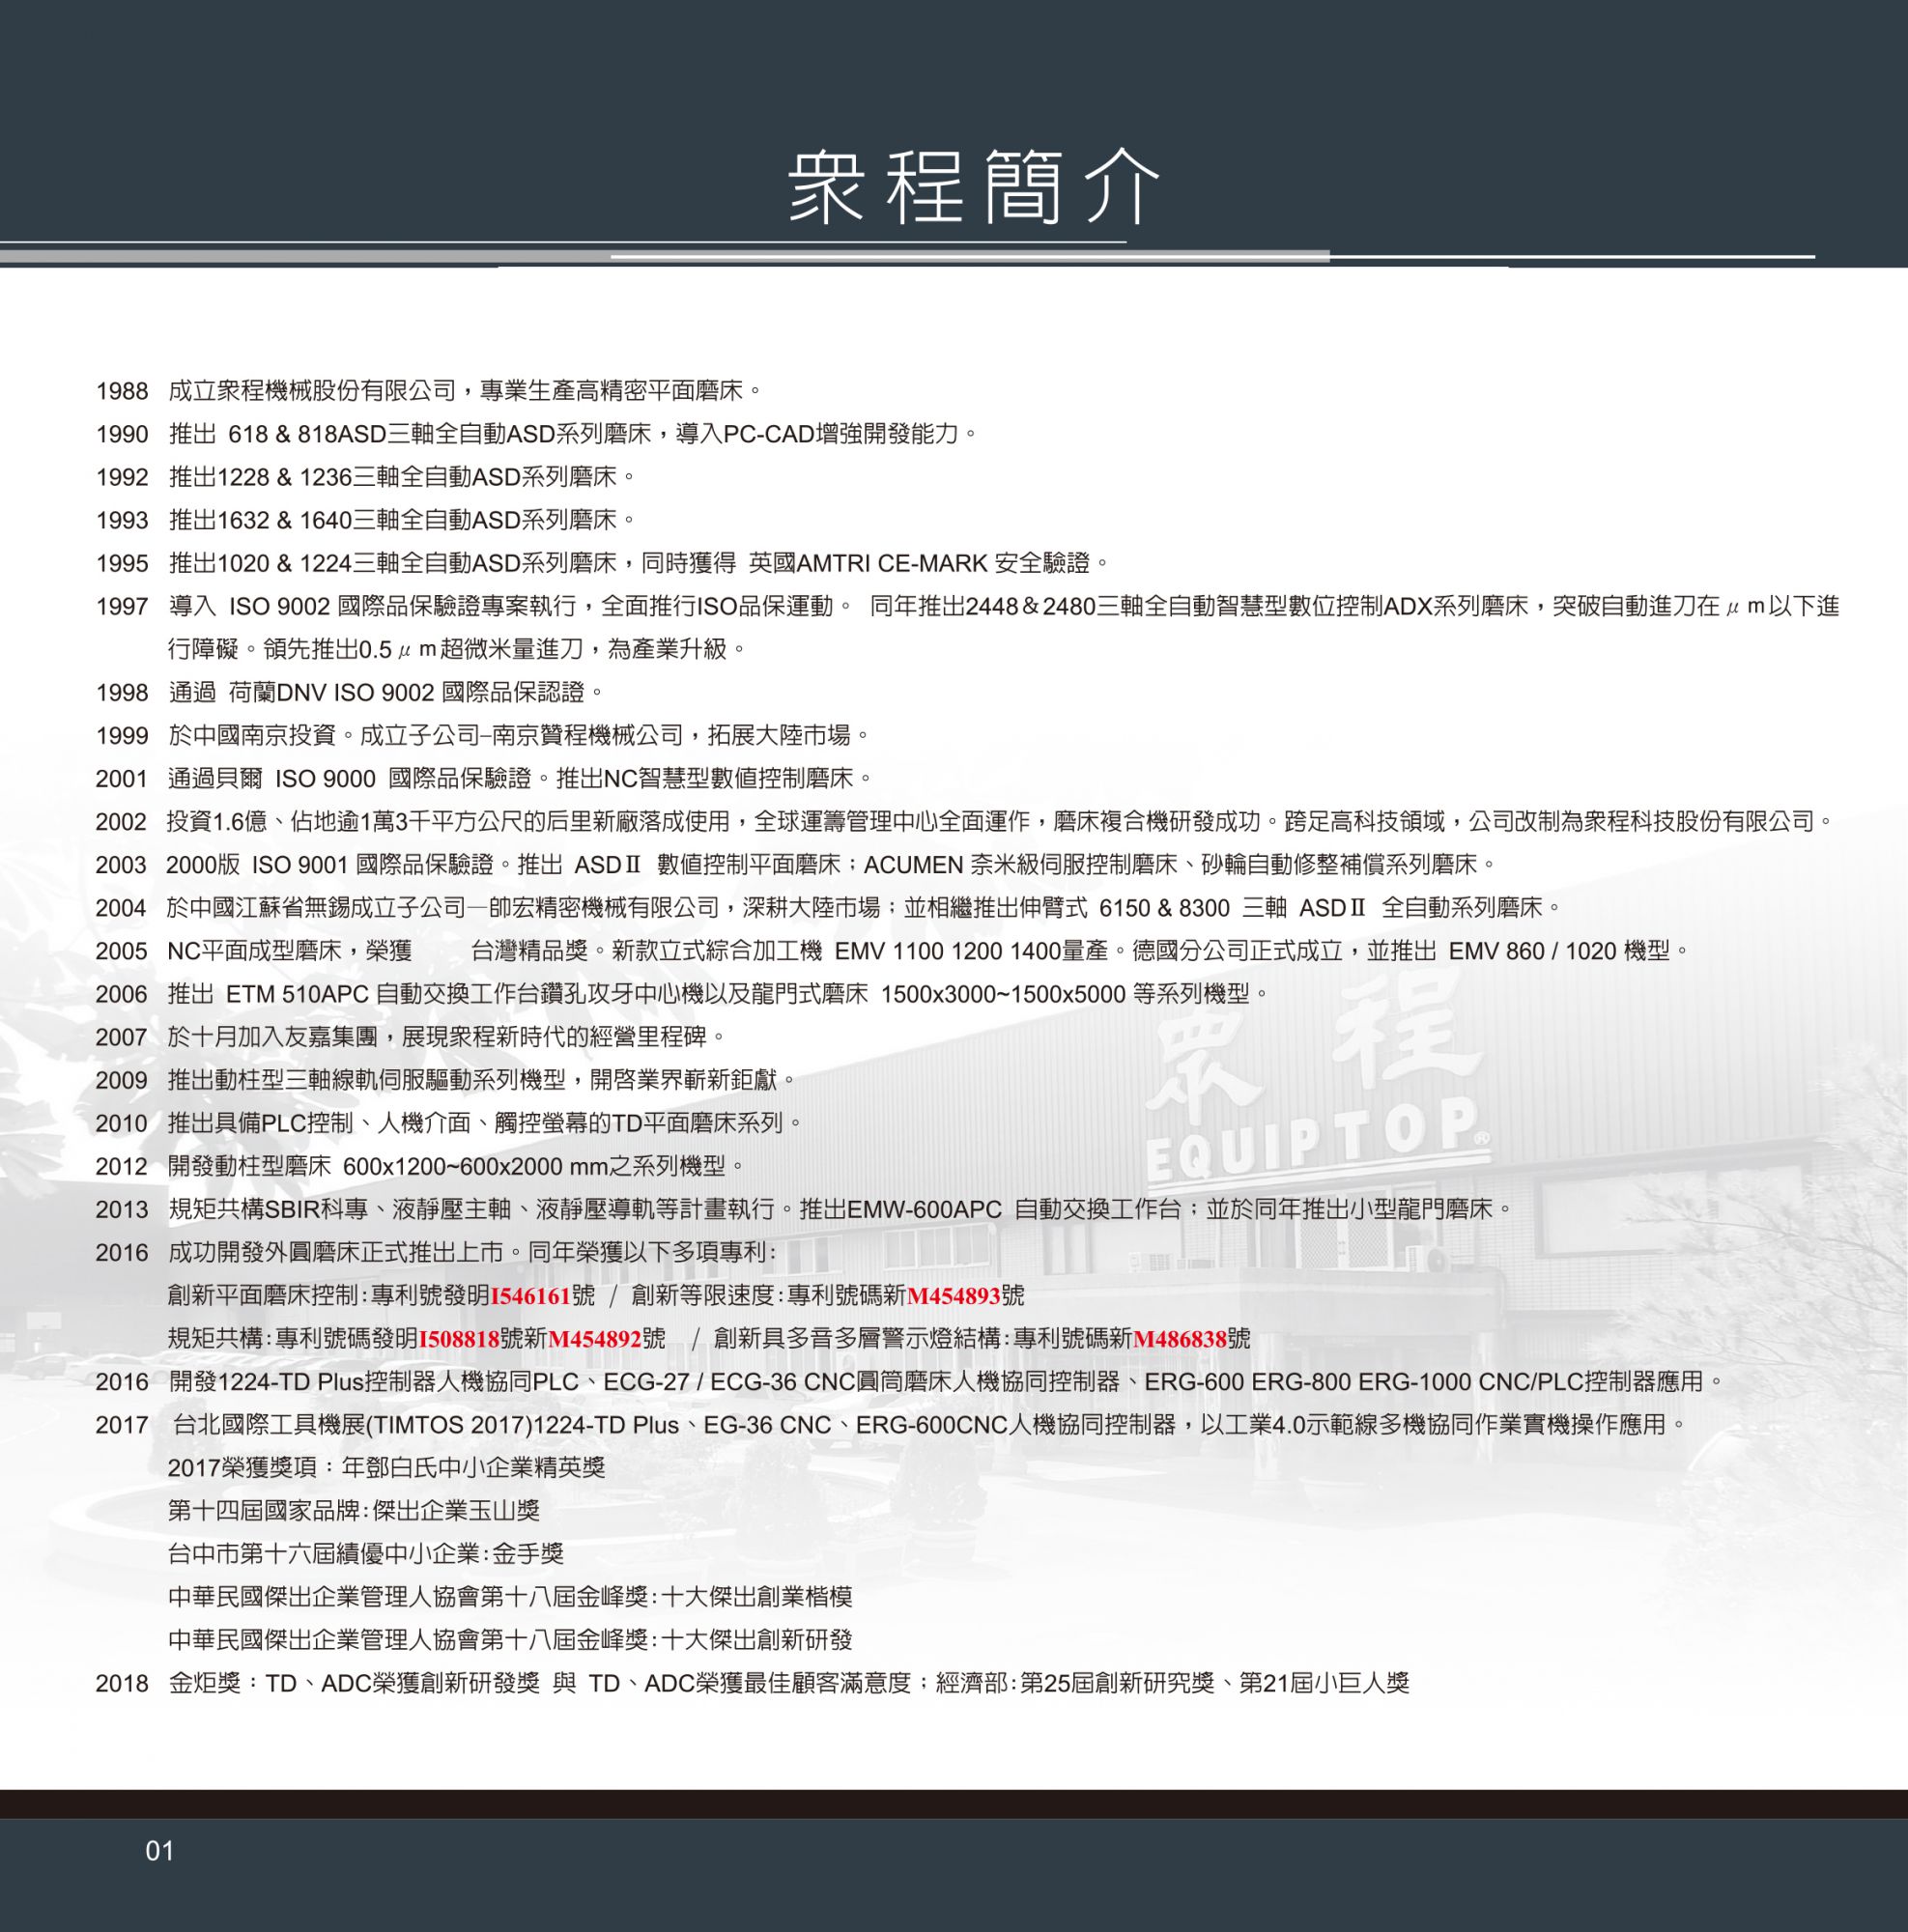Click the line 領先推出0.5μm超微米量進刀
Image resolution: width=1908 pixels, height=1932 pixels.
(456, 649)
